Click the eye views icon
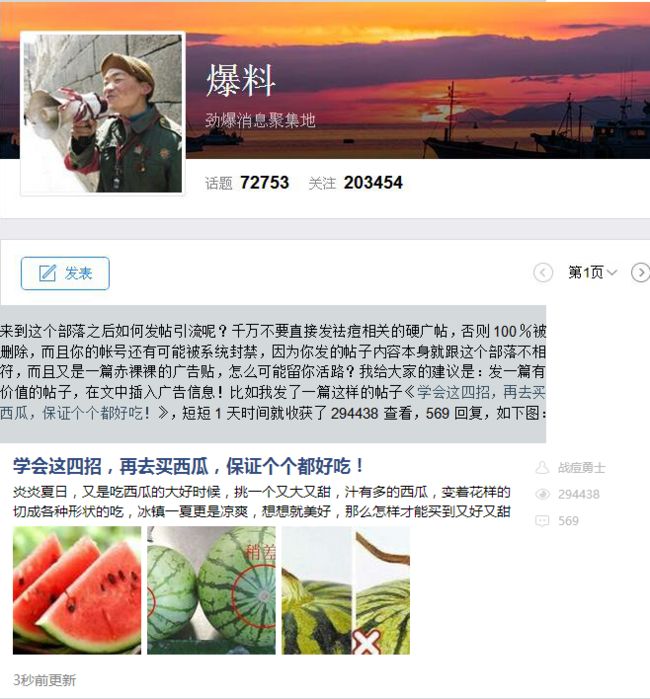Viewport: 650px width, 699px height. click(542, 494)
